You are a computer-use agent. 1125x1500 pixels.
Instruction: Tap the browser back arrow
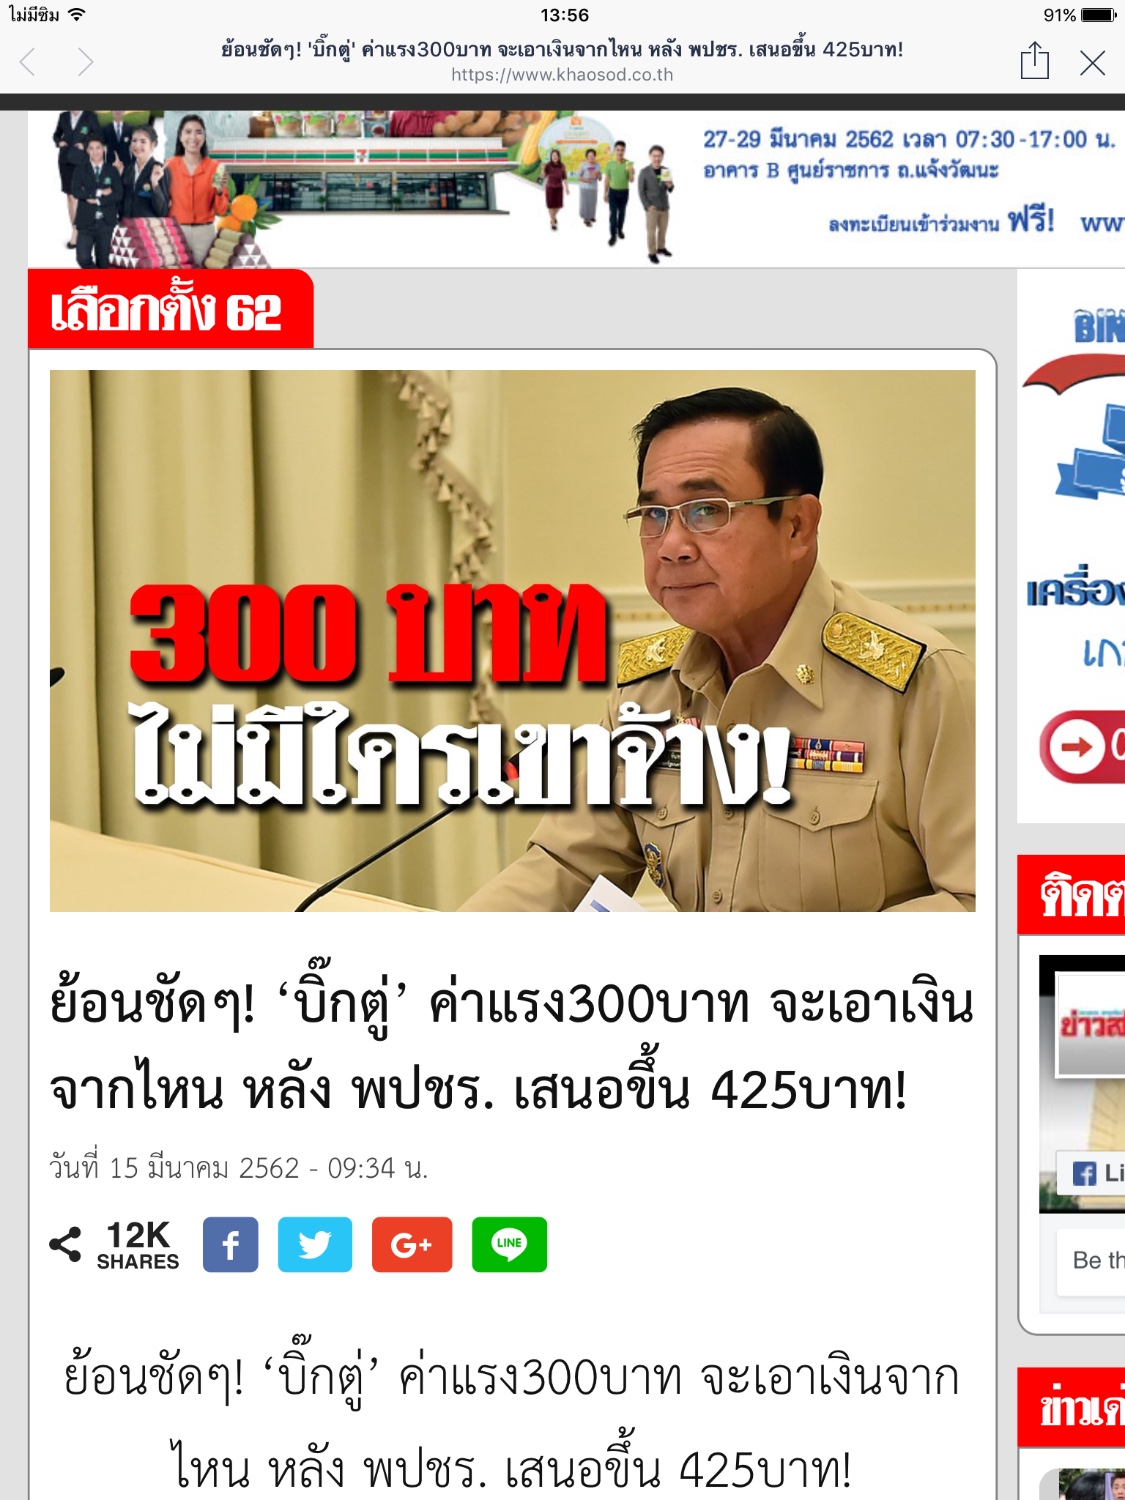[x=28, y=63]
